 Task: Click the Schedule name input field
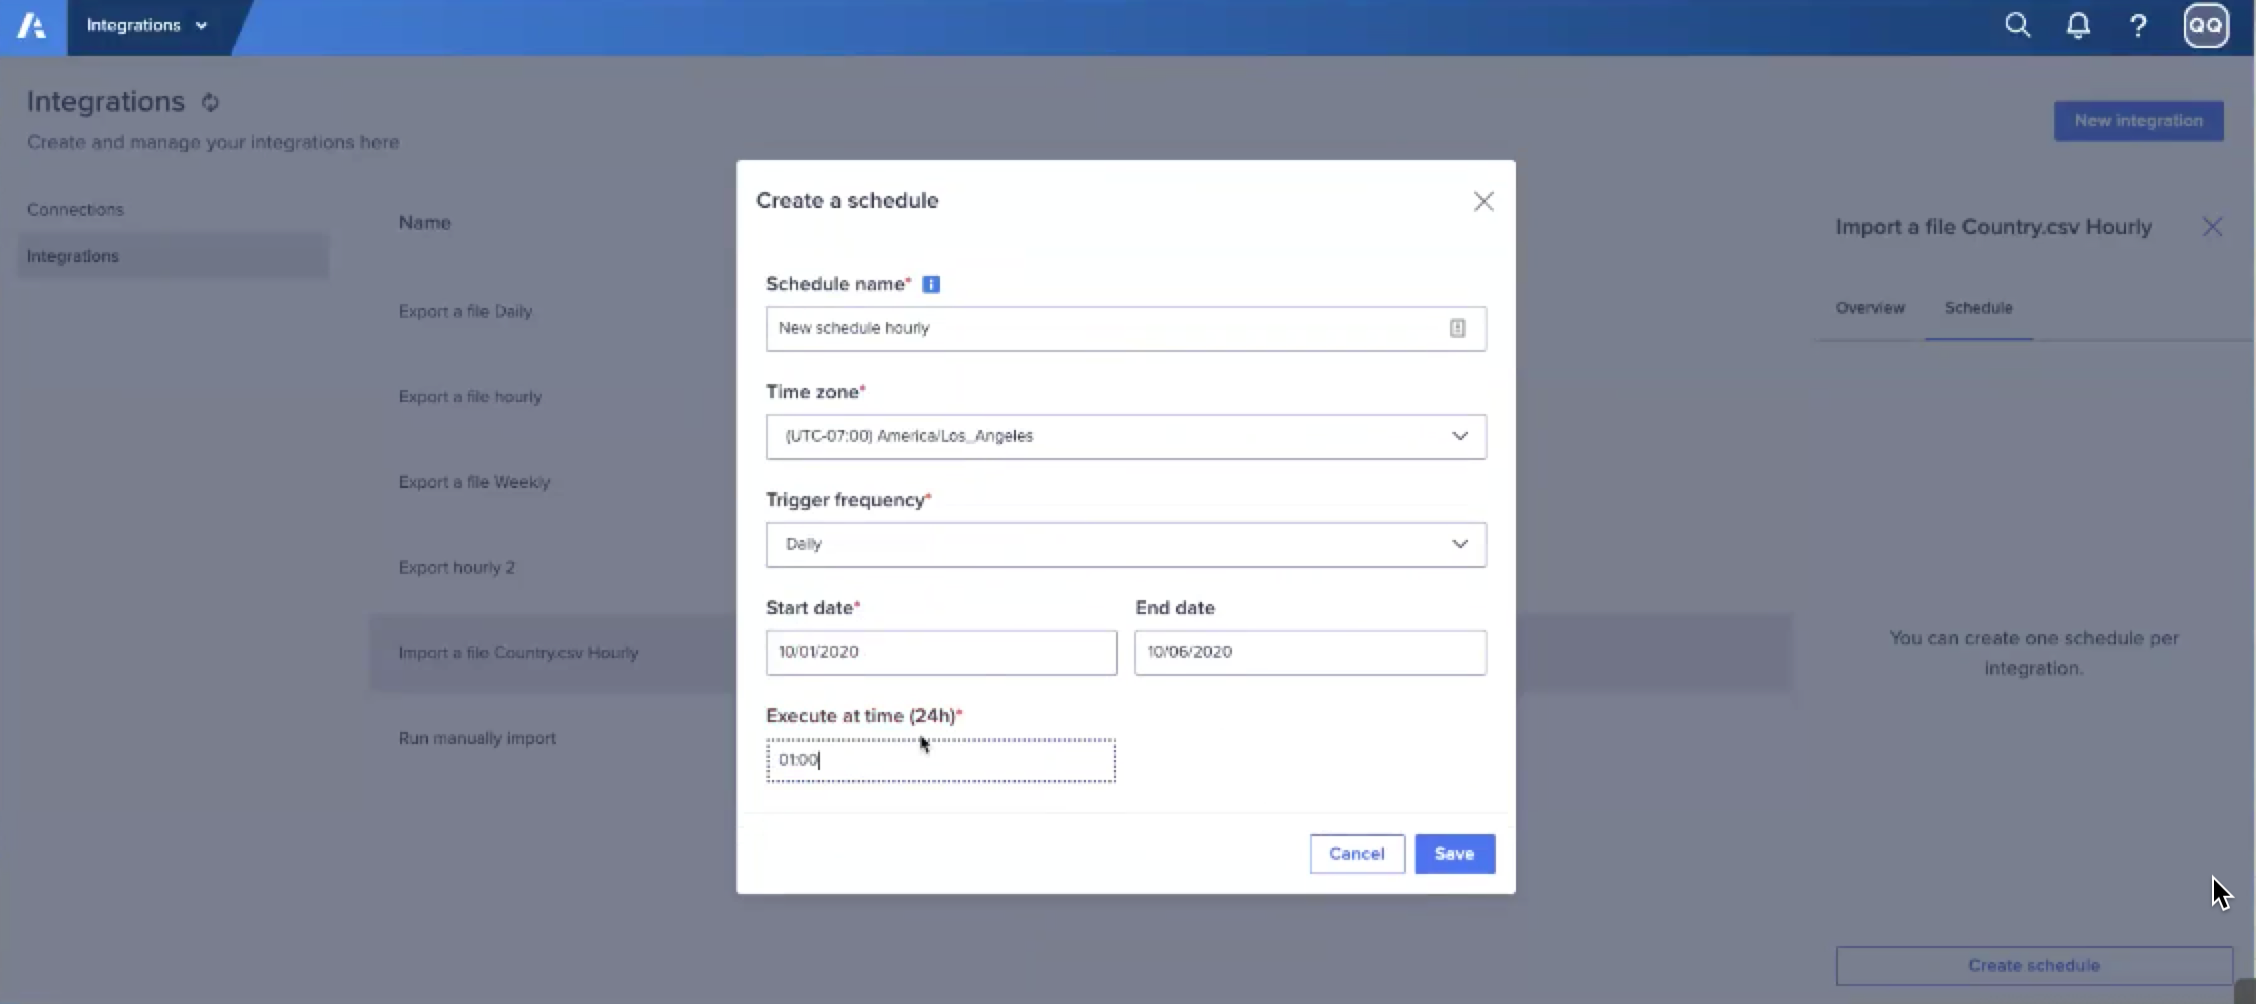pyautogui.click(x=1126, y=329)
